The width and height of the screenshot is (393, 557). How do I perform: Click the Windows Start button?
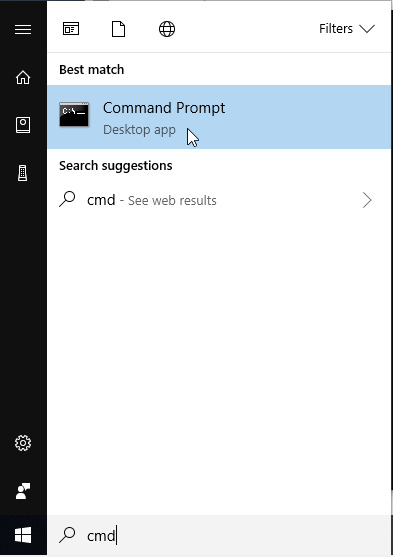(23, 535)
